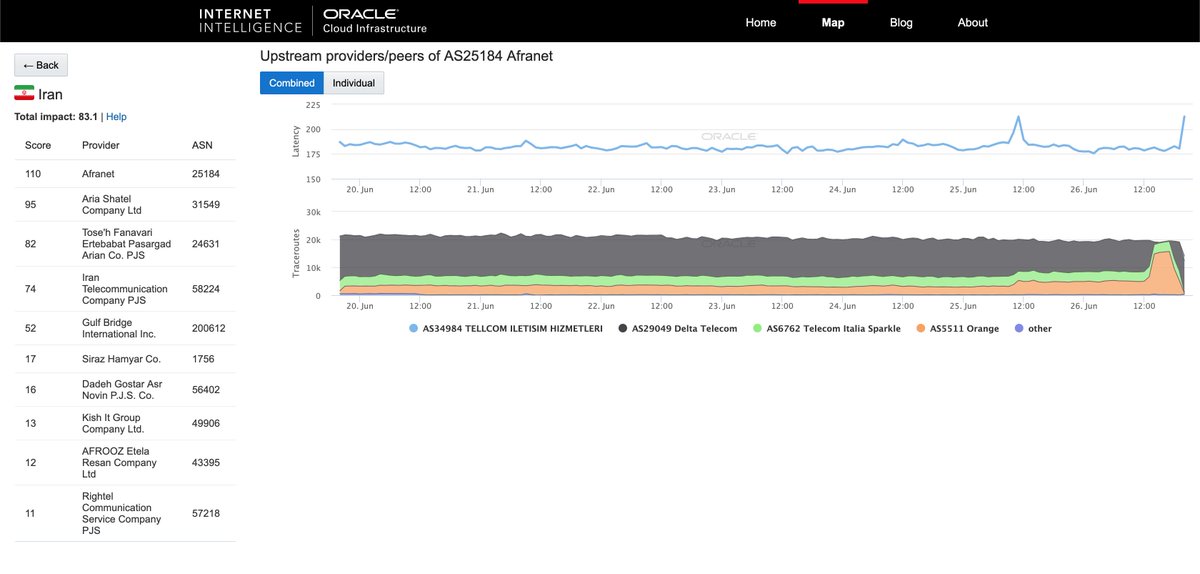The height and width of the screenshot is (574, 1200).
Task: Click the orange AS5511 traffic surge area
Action: [x=1162, y=275]
